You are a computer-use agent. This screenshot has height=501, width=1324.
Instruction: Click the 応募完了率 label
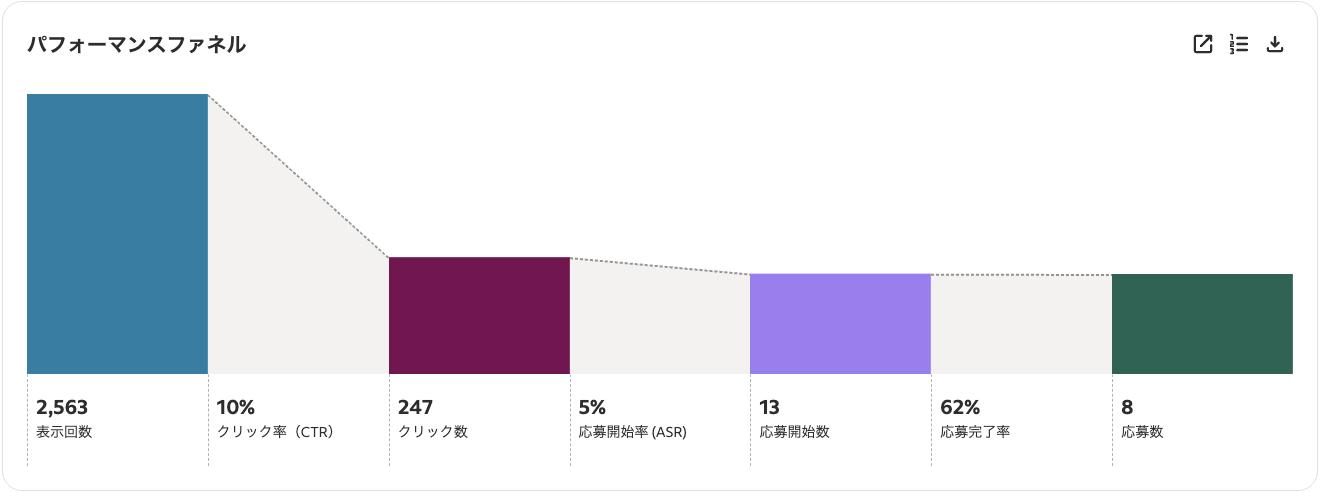pos(975,432)
